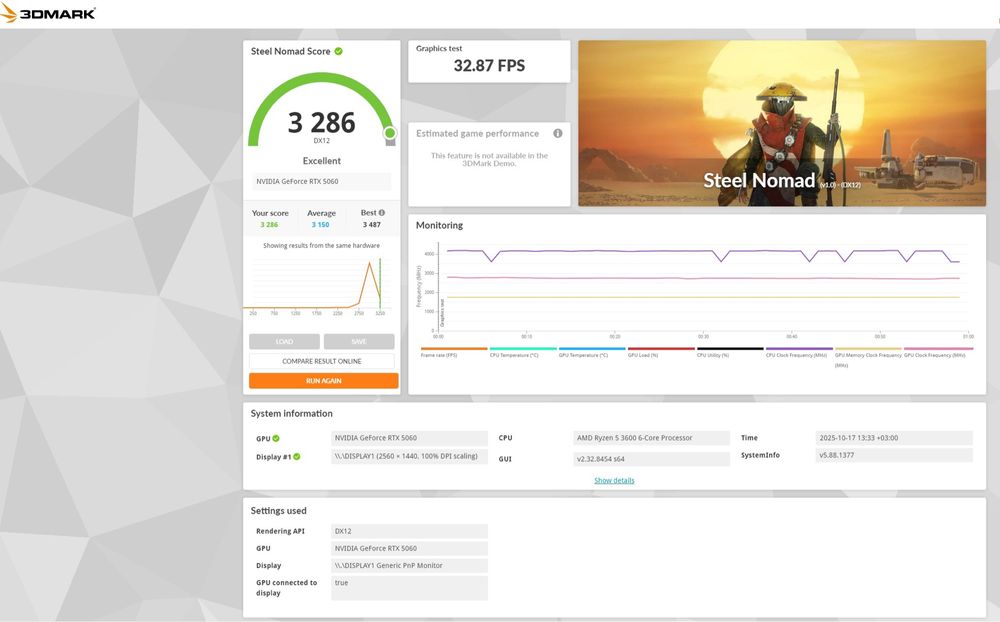Click AMD Ryzen 5 3600 CPU value
The height and width of the screenshot is (622, 1000).
coord(651,438)
